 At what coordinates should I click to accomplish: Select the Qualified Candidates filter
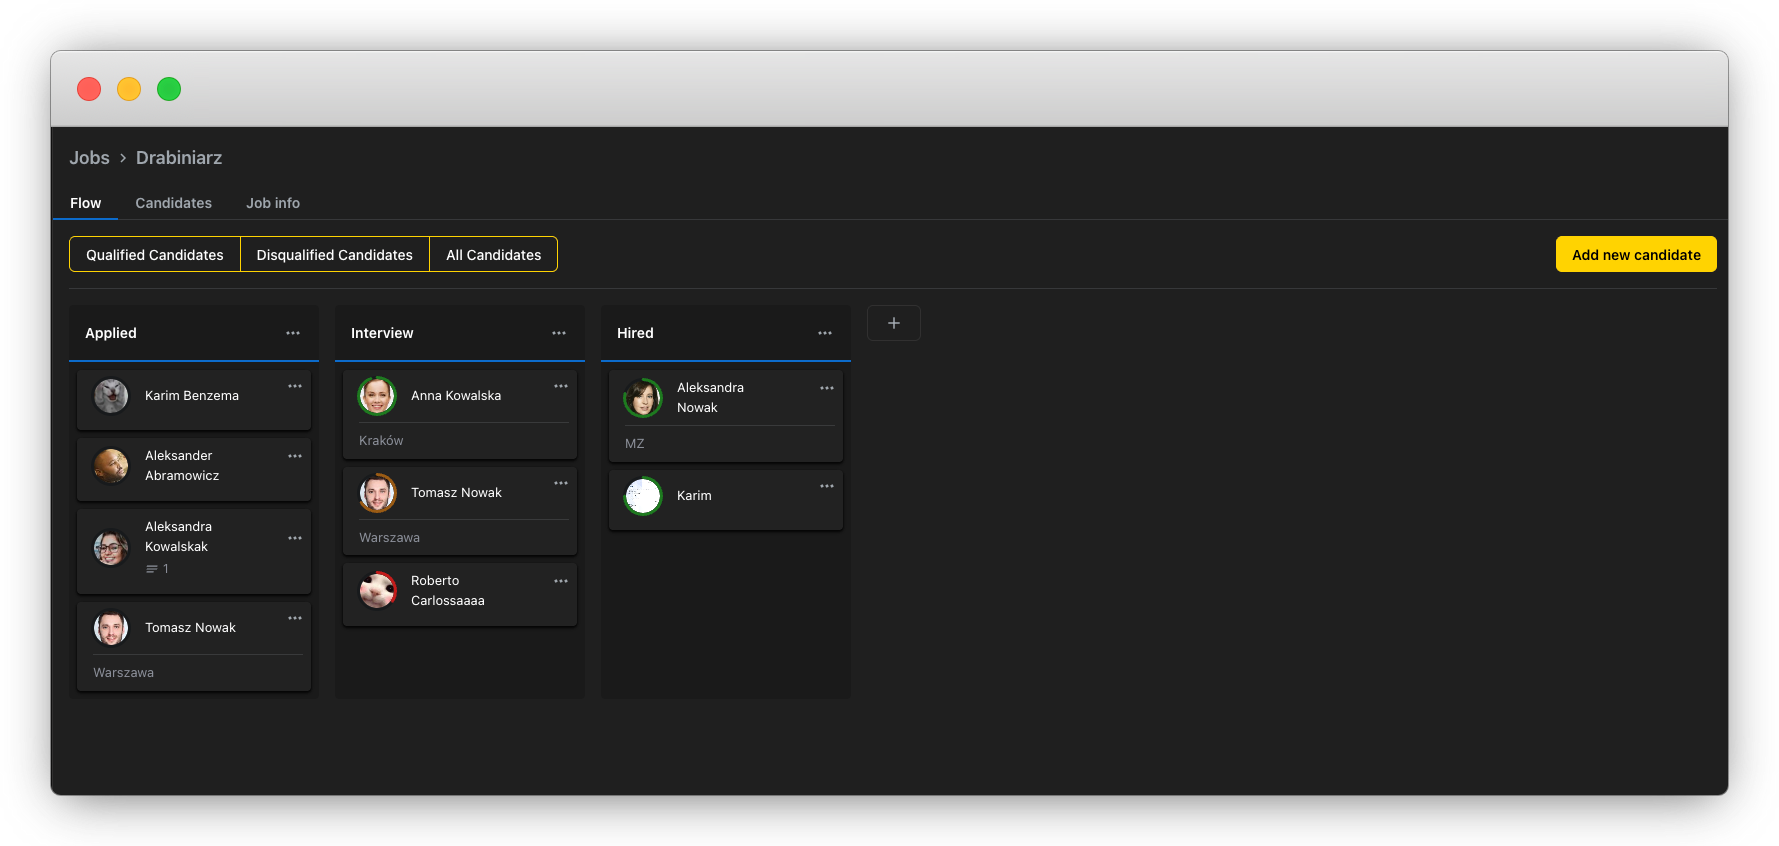pos(155,255)
